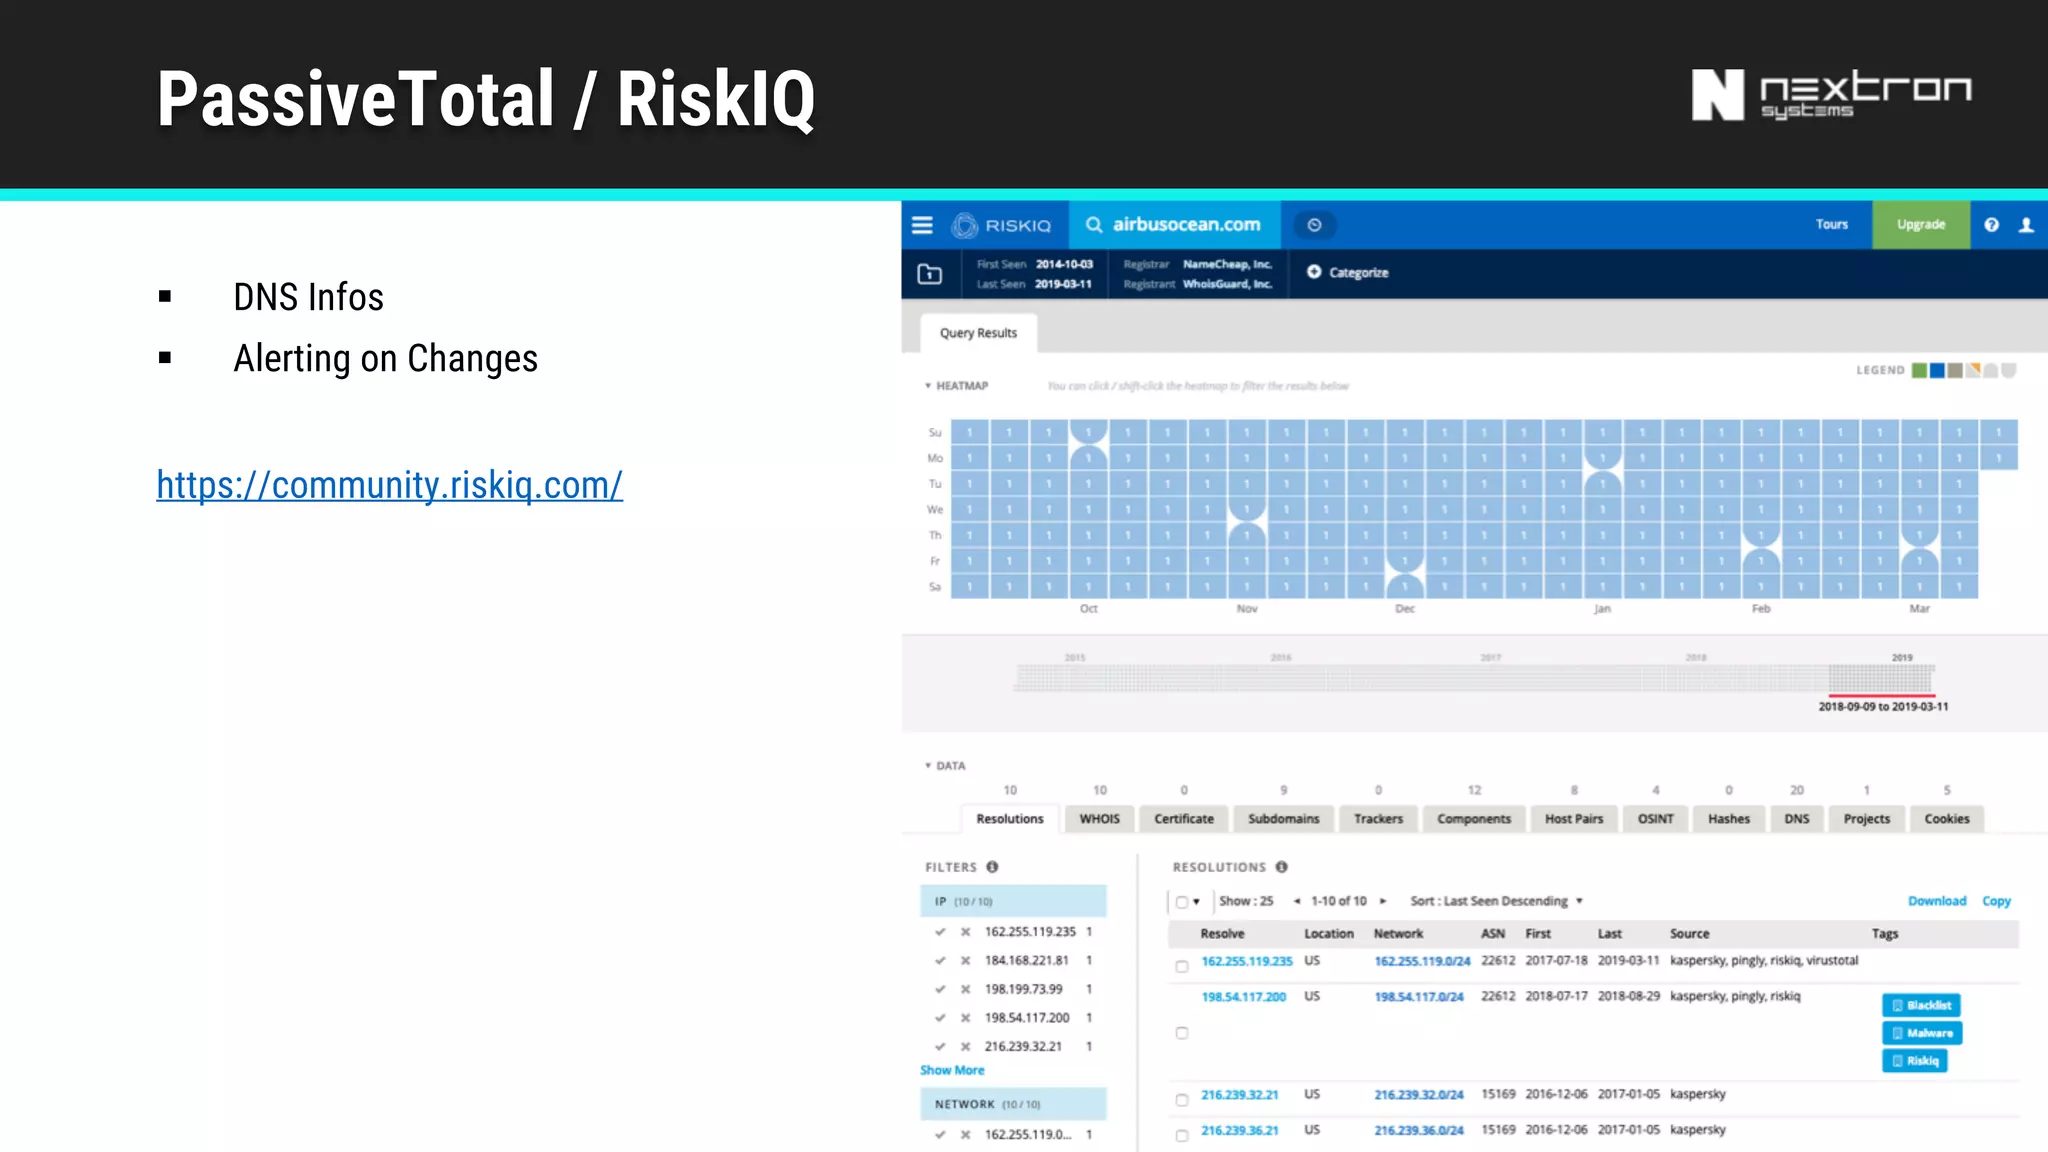Screen dimensions: 2048x1152
Task: Include filter checkmark for 162.255.119.235
Action: point(940,932)
